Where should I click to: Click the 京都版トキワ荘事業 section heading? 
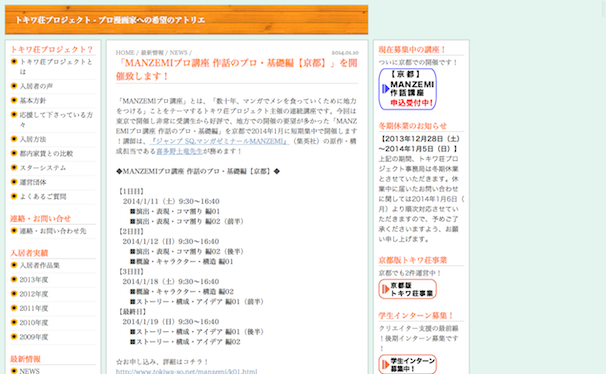click(x=412, y=260)
